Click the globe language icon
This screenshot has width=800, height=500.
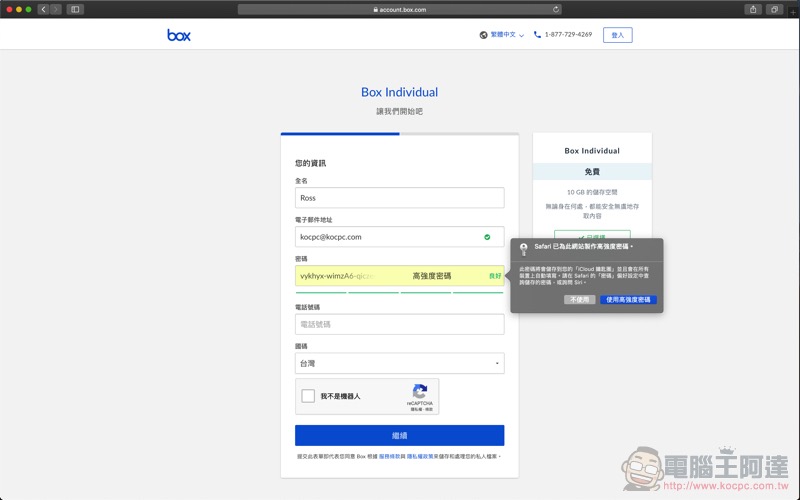click(x=483, y=35)
